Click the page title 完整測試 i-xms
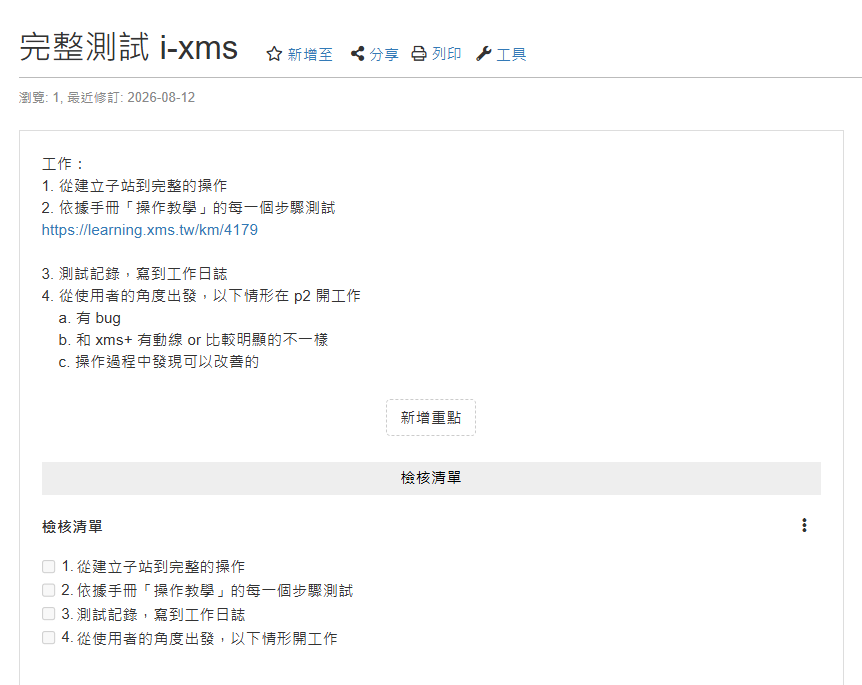 point(129,47)
